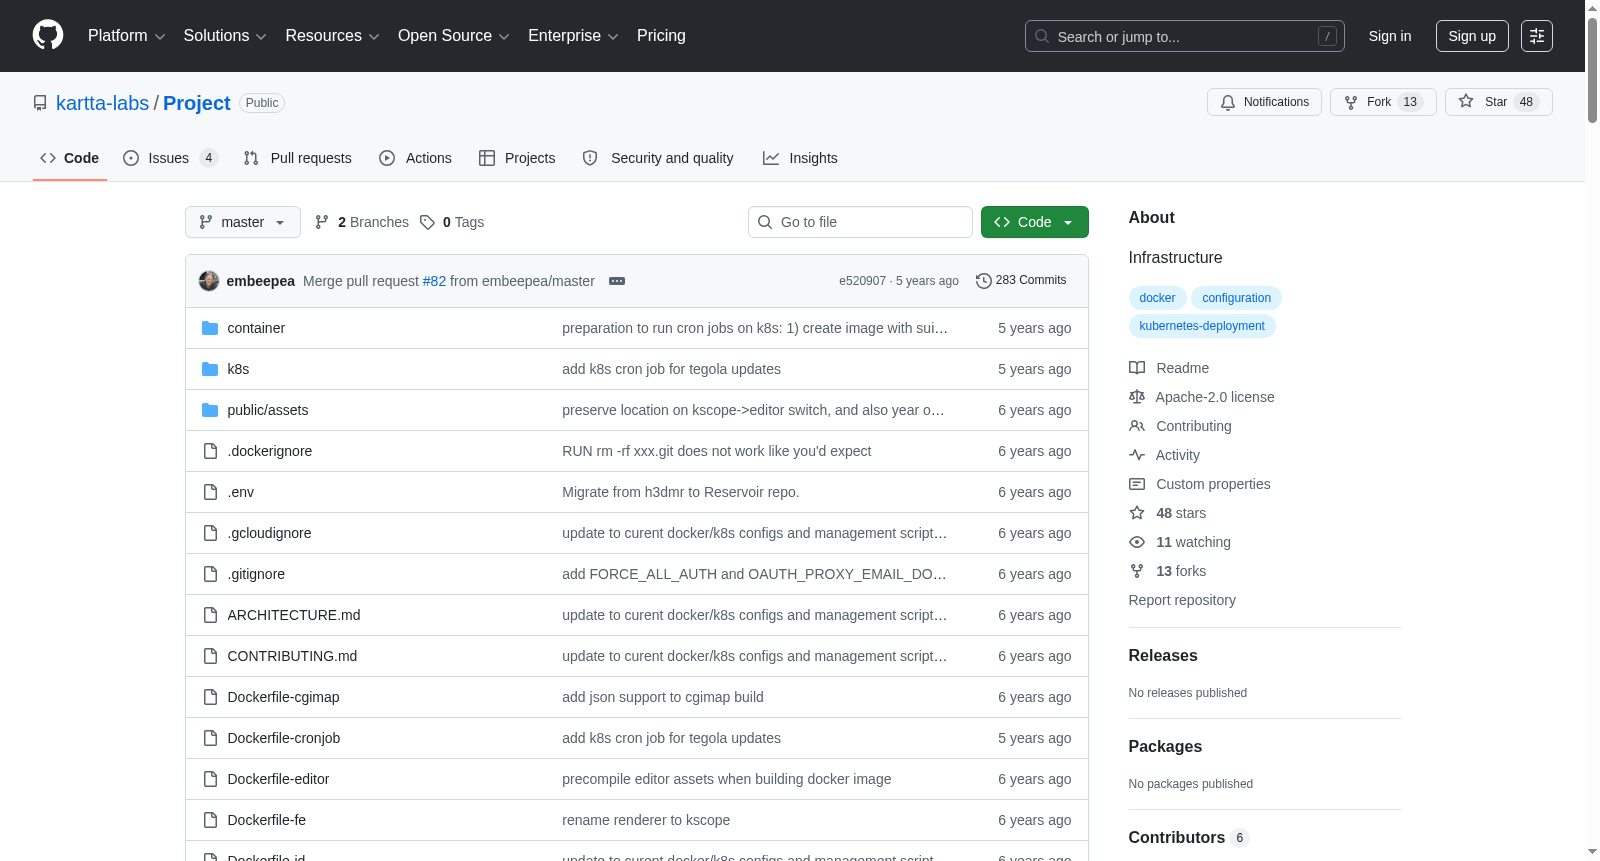The image size is (1600, 861).
Task: Click the GitHub logo icon
Action: [x=48, y=35]
